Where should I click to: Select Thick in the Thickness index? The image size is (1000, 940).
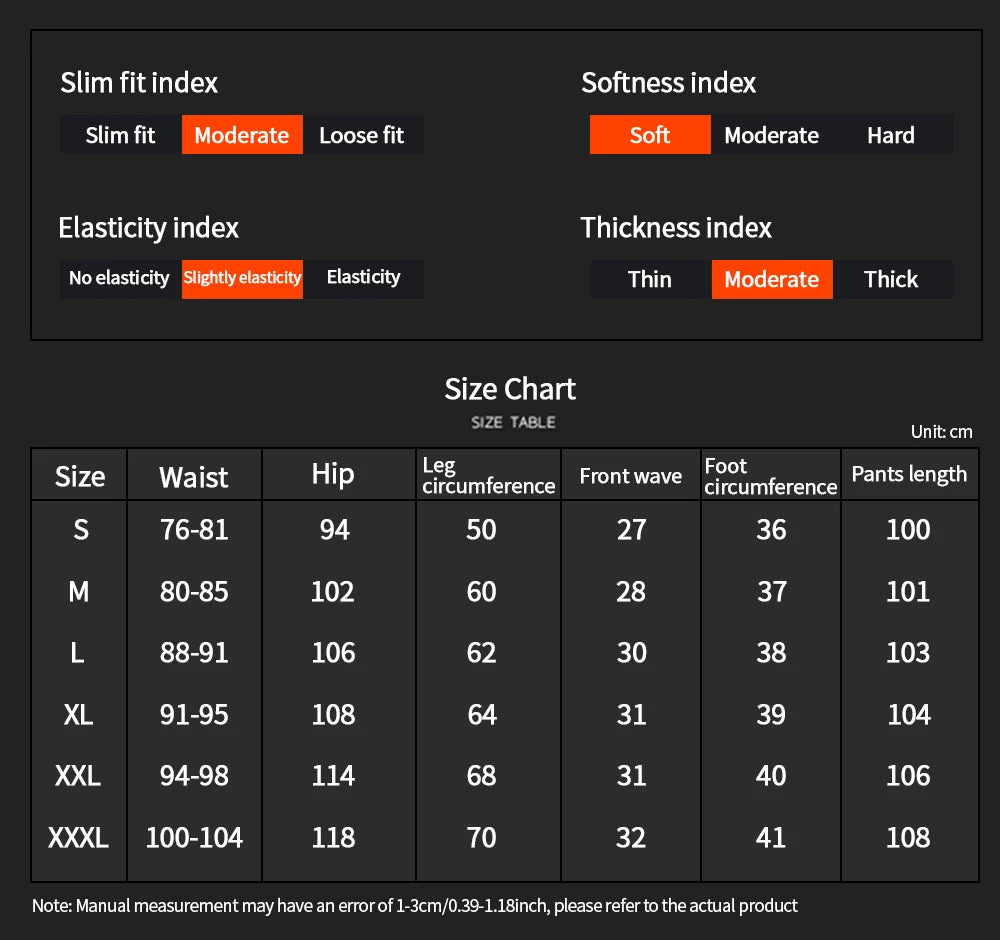[891, 279]
